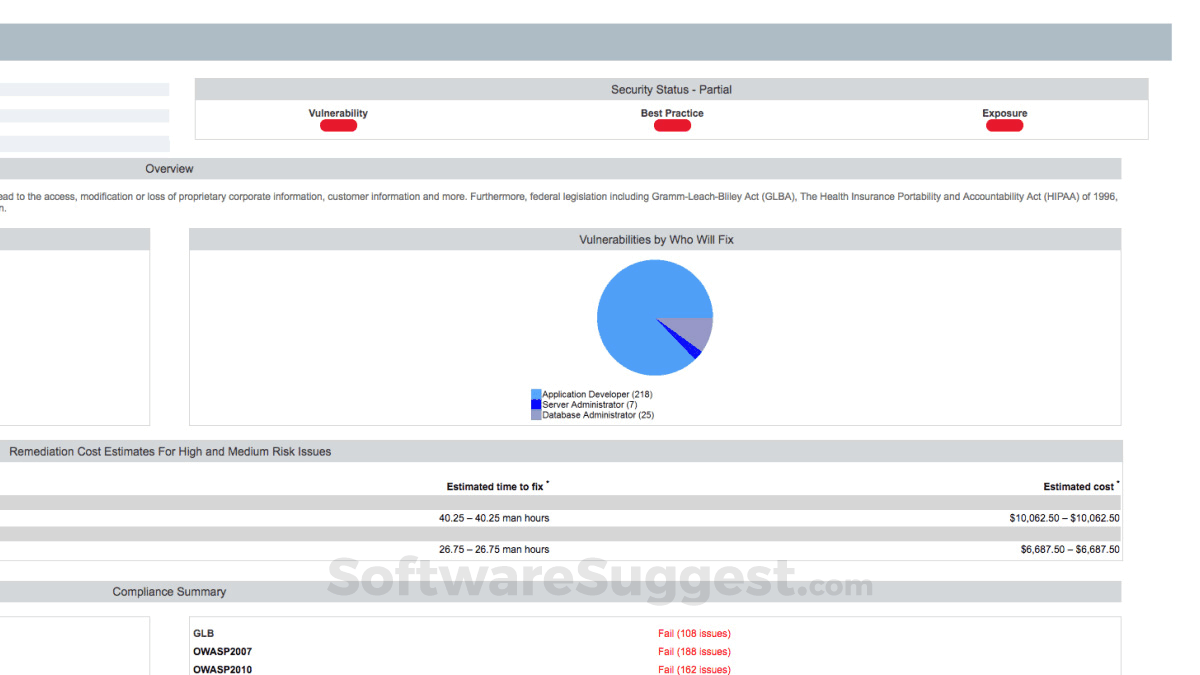1200x675 pixels.
Task: Click the red Best Practice status indicator
Action: click(671, 124)
